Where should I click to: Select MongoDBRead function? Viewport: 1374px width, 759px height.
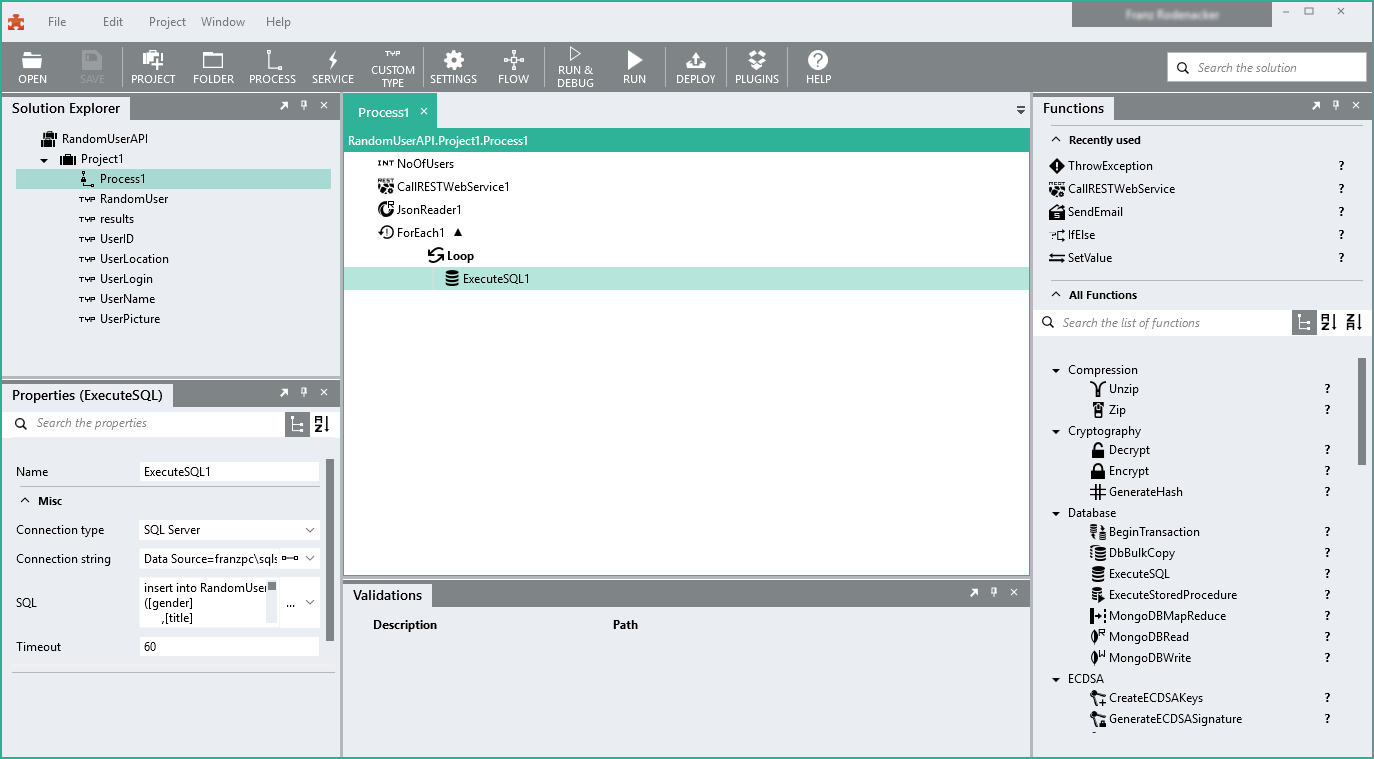[1149, 637]
